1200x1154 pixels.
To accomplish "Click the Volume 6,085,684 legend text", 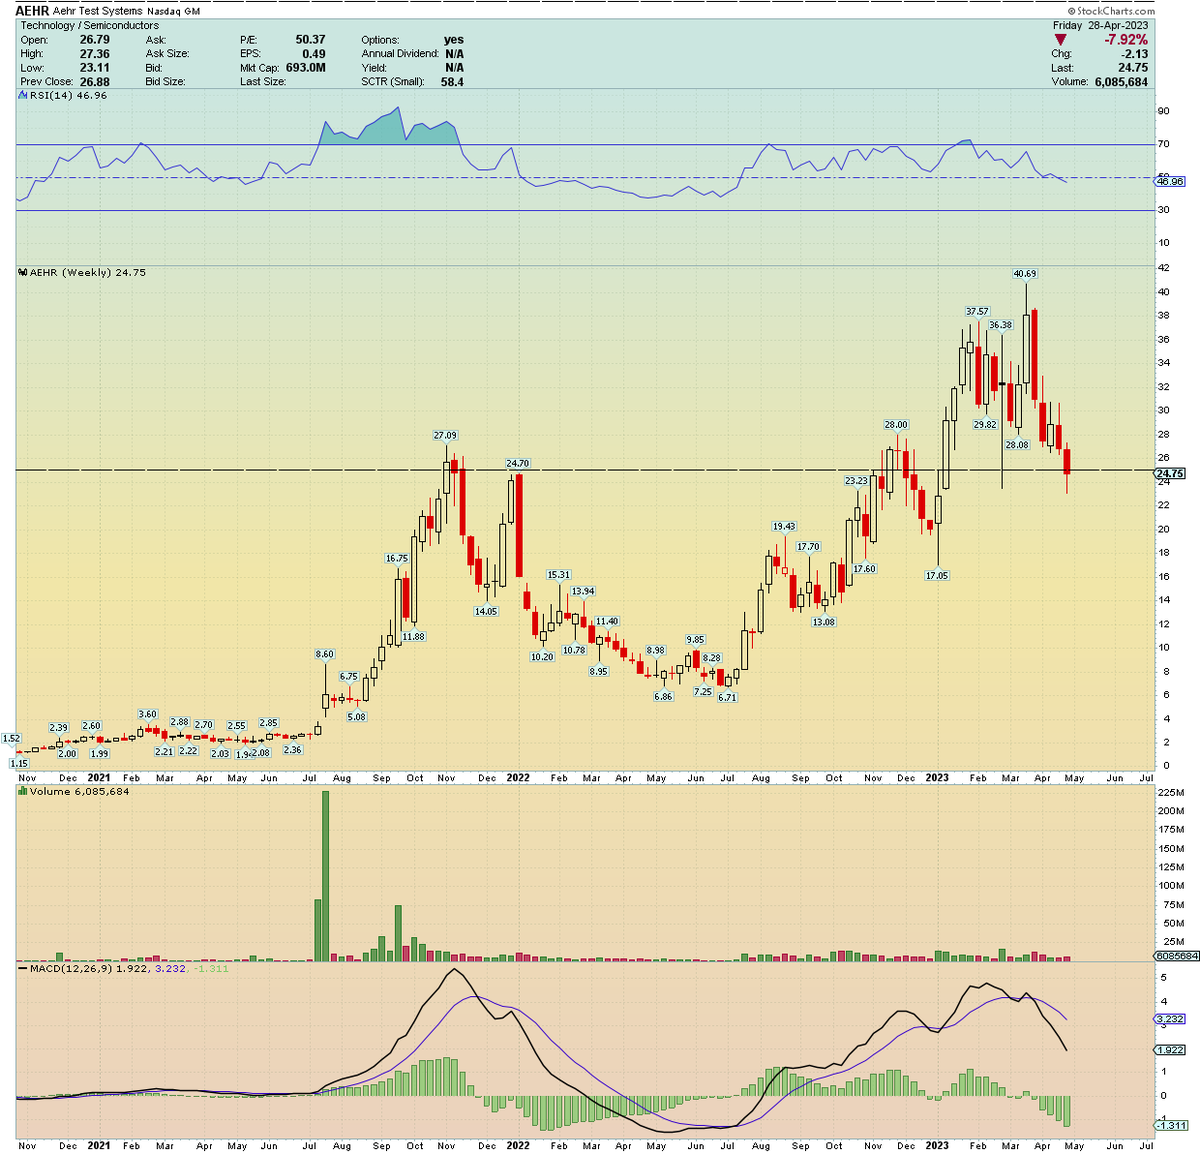I will (x=80, y=791).
